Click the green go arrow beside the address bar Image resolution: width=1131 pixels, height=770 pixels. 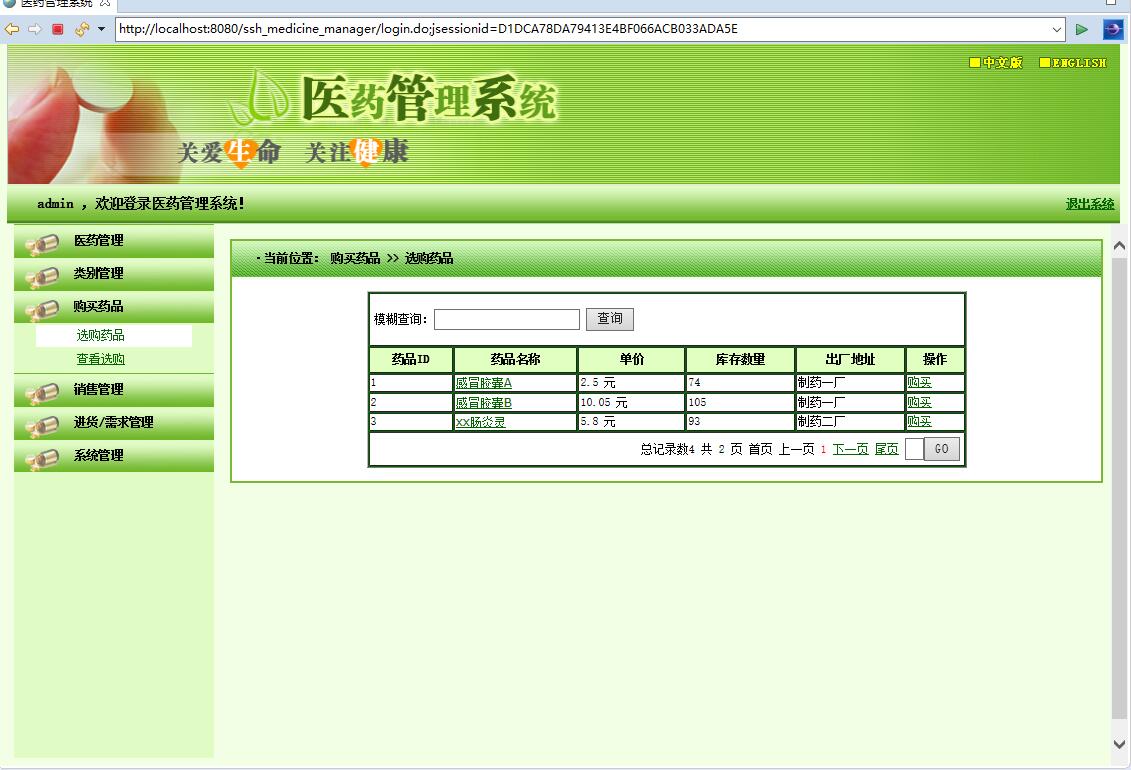pyautogui.click(x=1081, y=29)
